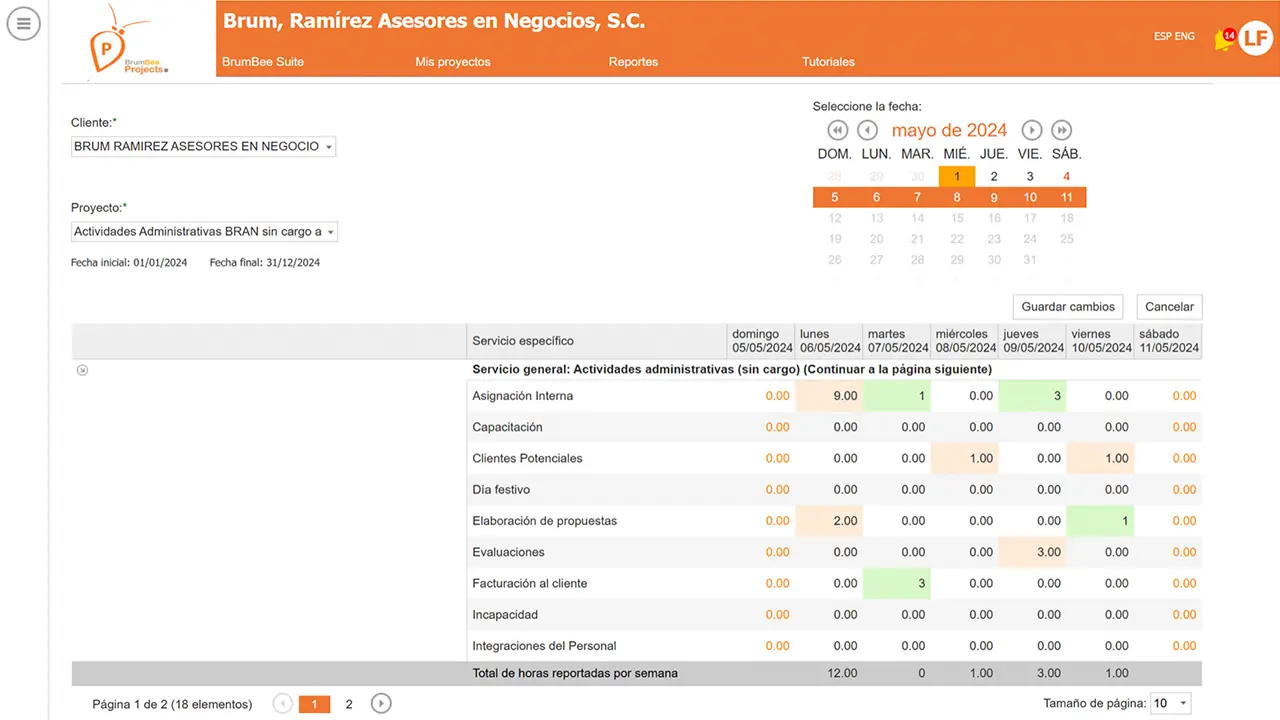Viewport: 1280px width, 720px height.
Task: Select May 3 in the calendar
Action: [x=1030, y=176]
